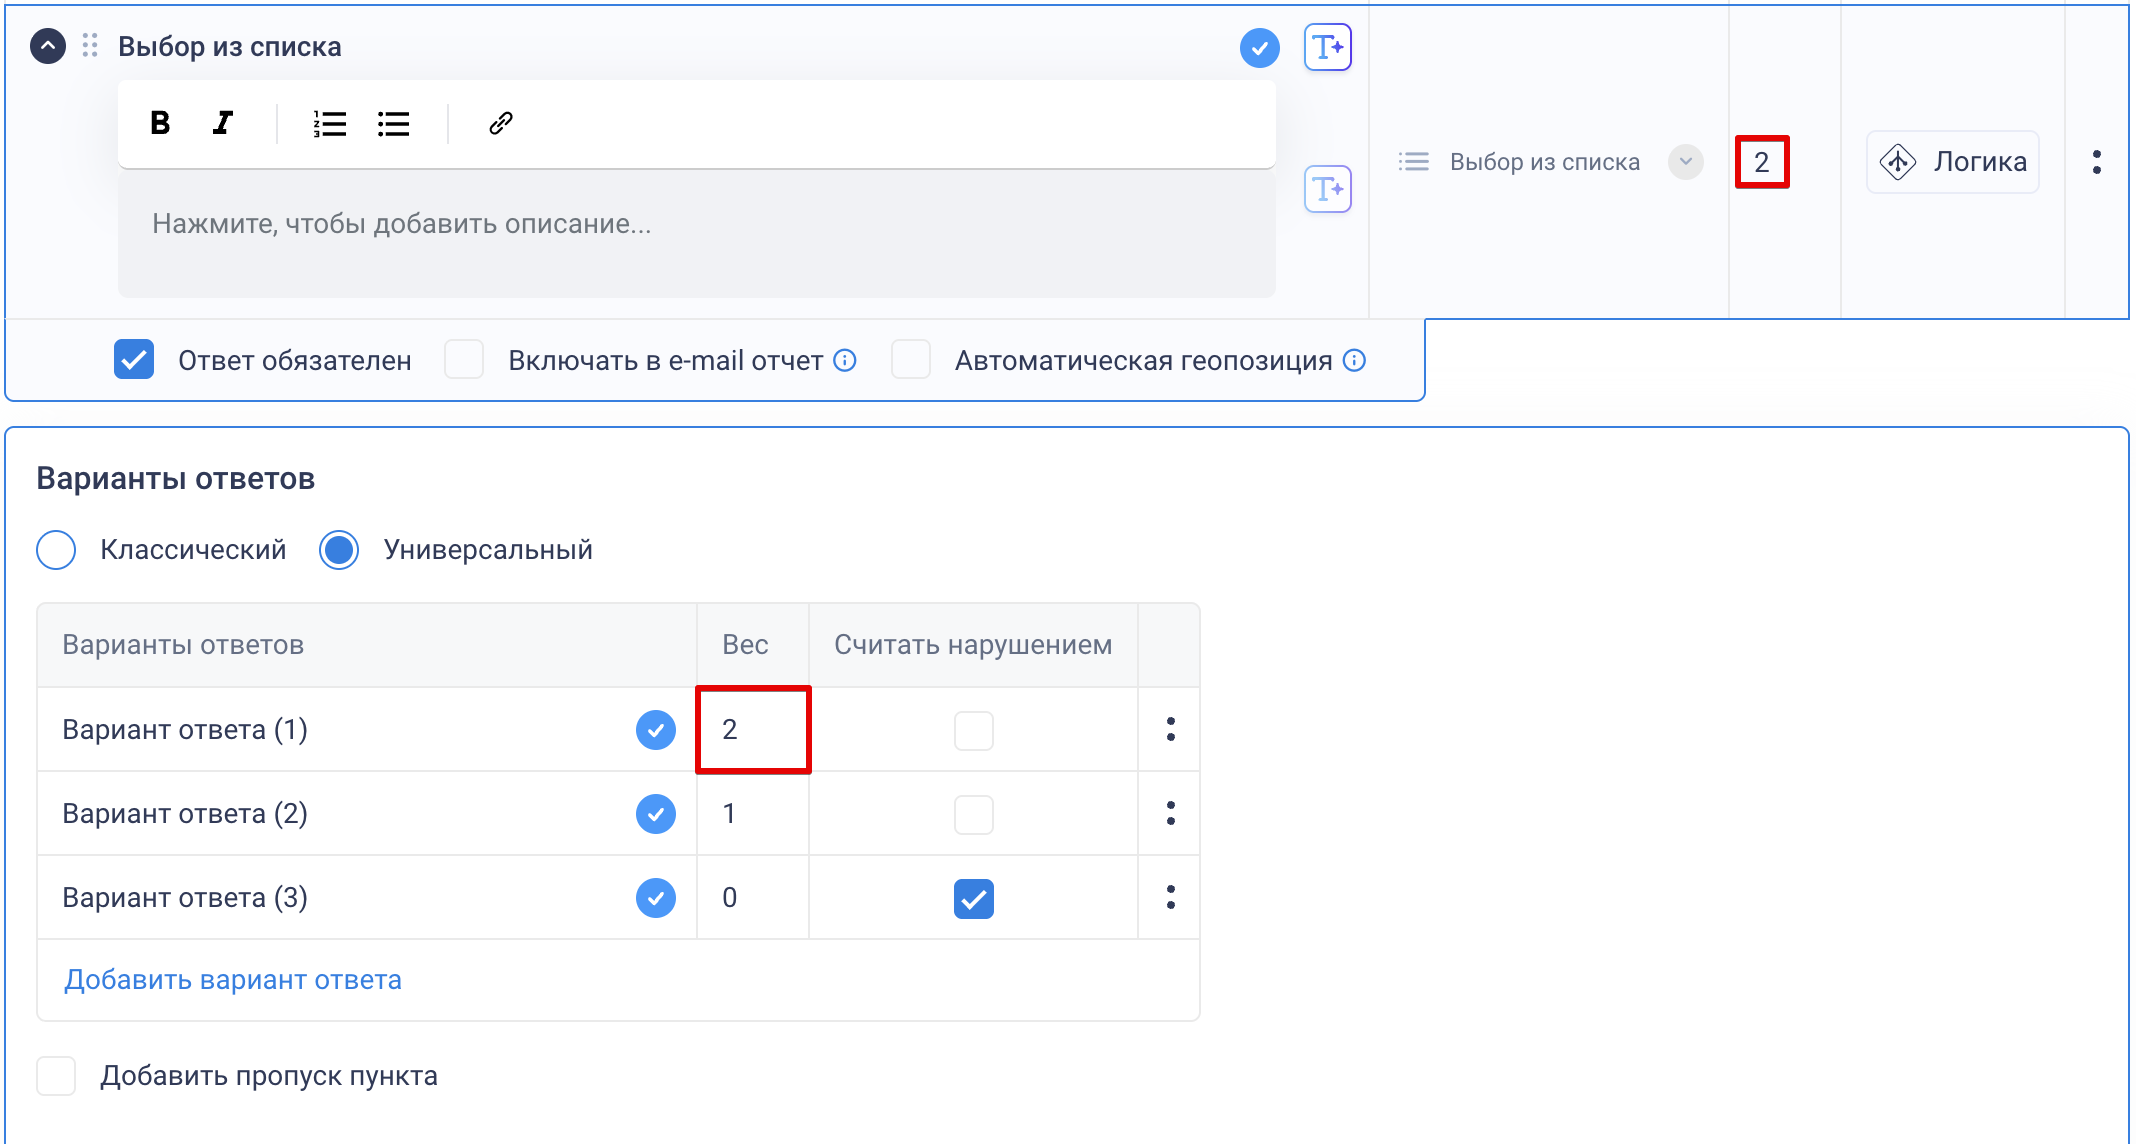Click the T+ icon beside question title

[x=1327, y=47]
